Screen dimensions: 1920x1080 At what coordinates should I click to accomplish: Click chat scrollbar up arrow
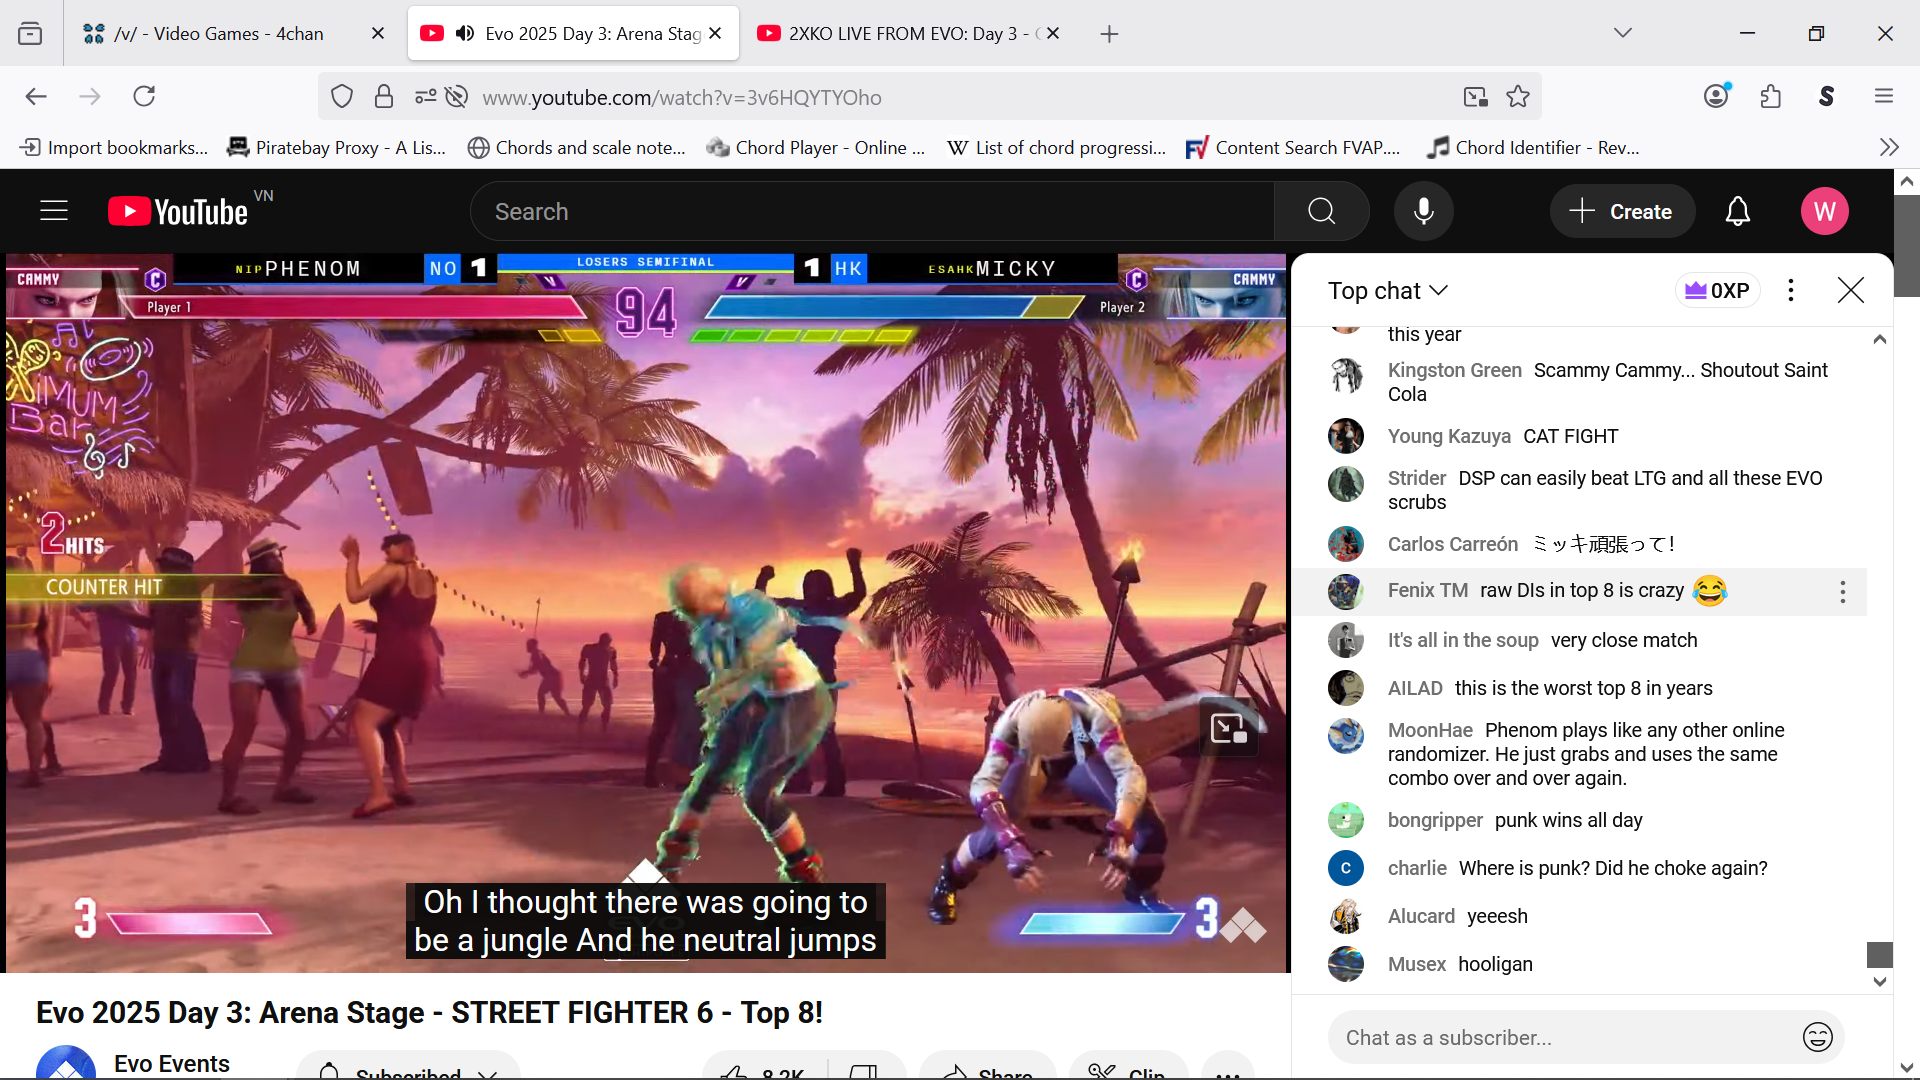pos(1880,339)
